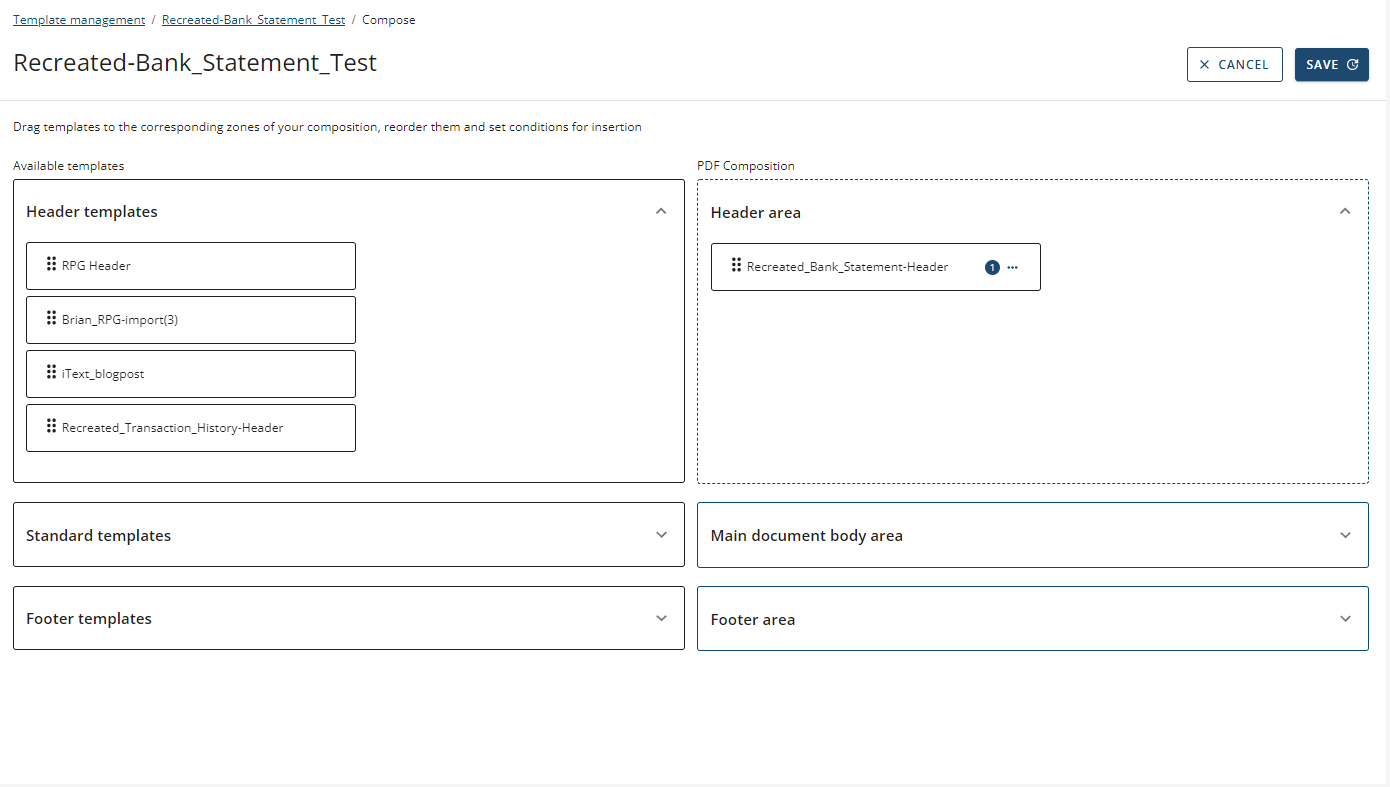Viewport: 1390px width, 787px height.
Task: Click drag handle of Brian_RPG-import(3) template
Action: coord(51,318)
